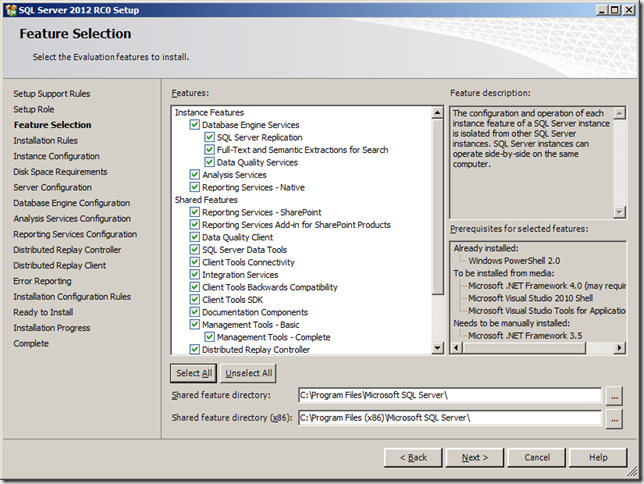Click the Select All button
This screenshot has width=644, height=484.
pos(194,373)
